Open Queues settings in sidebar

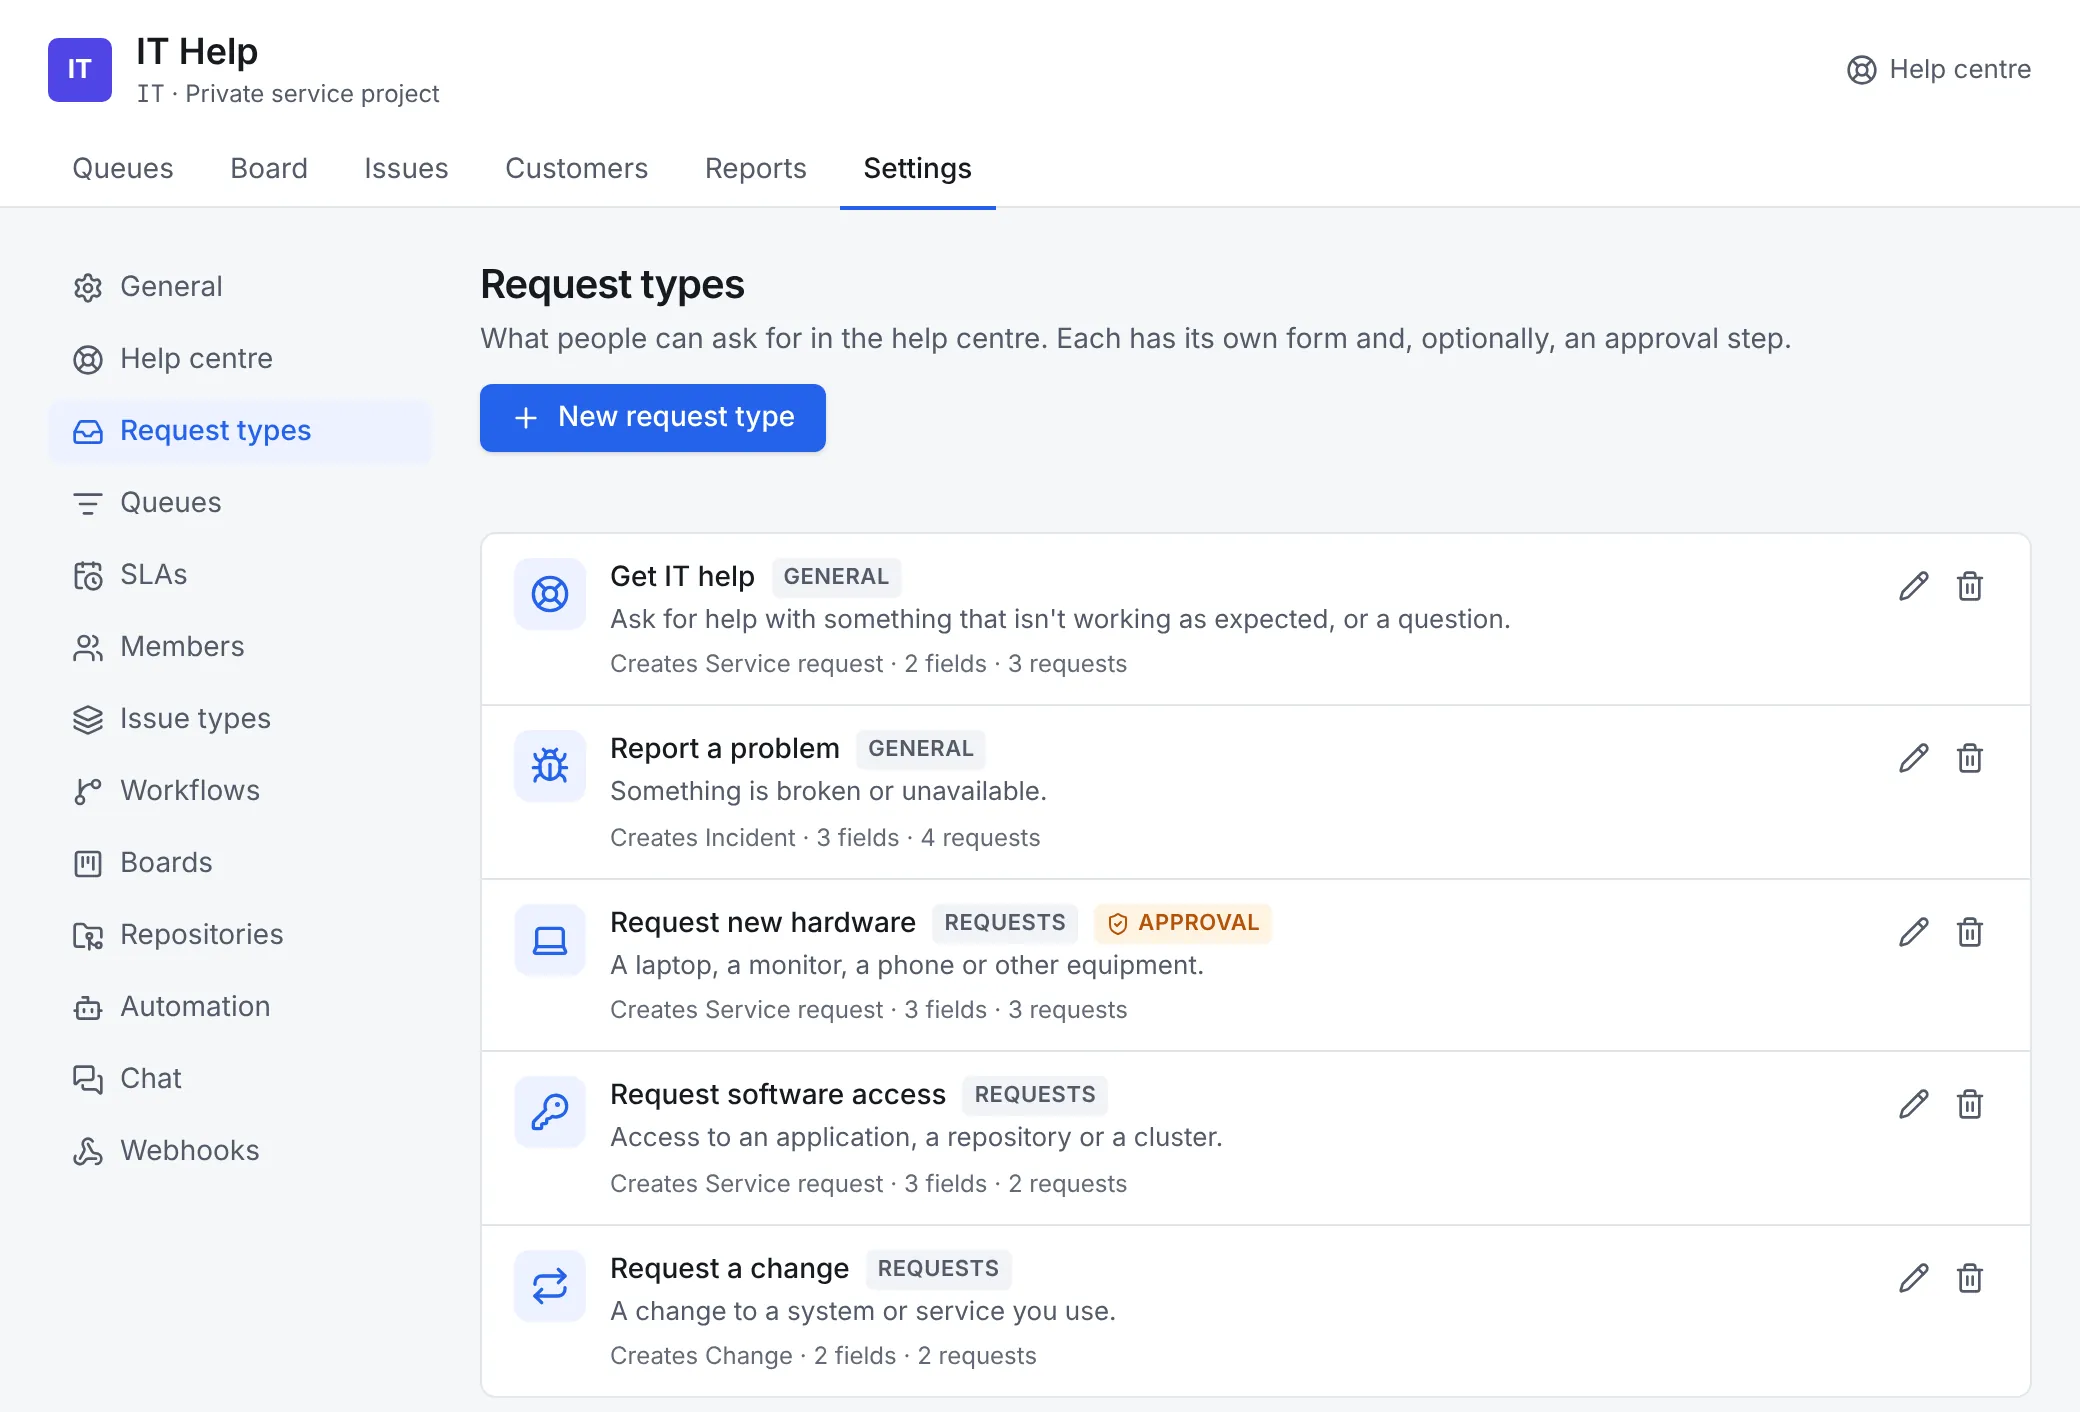pyautogui.click(x=240, y=503)
